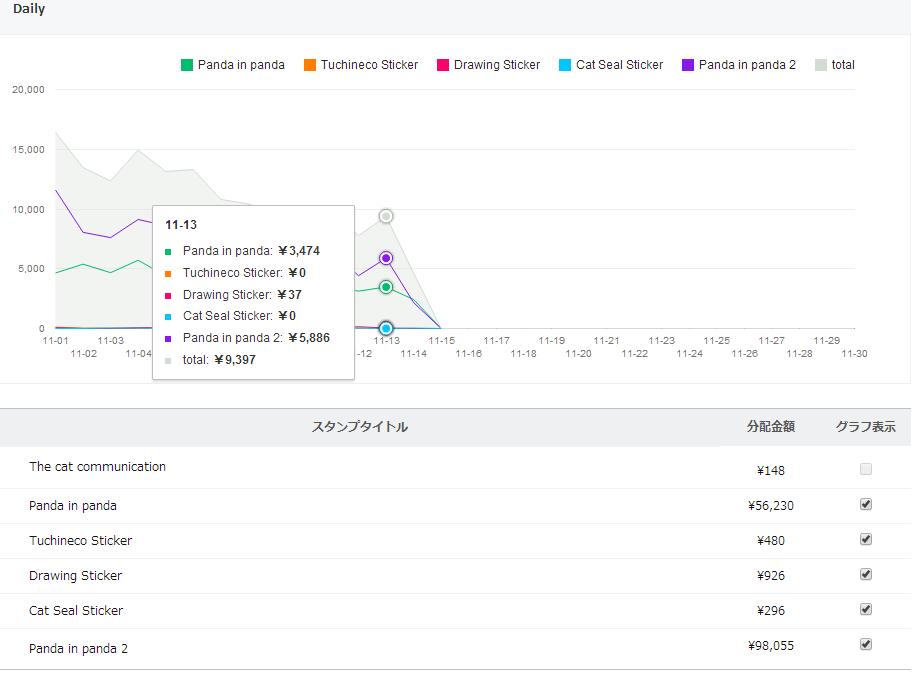Click the スタンプタイトル column header
This screenshot has width=913, height=677.
pos(360,427)
